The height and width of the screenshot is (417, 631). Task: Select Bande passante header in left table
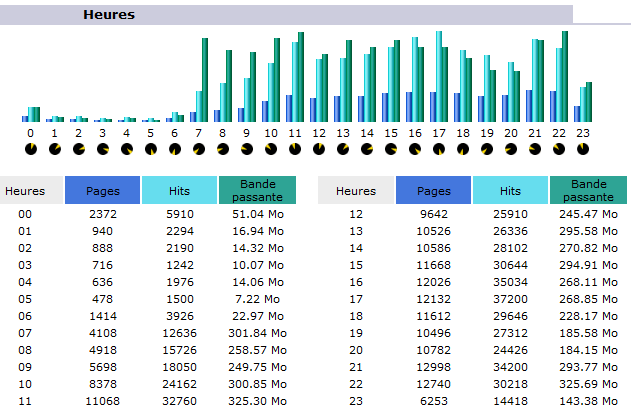pos(256,190)
